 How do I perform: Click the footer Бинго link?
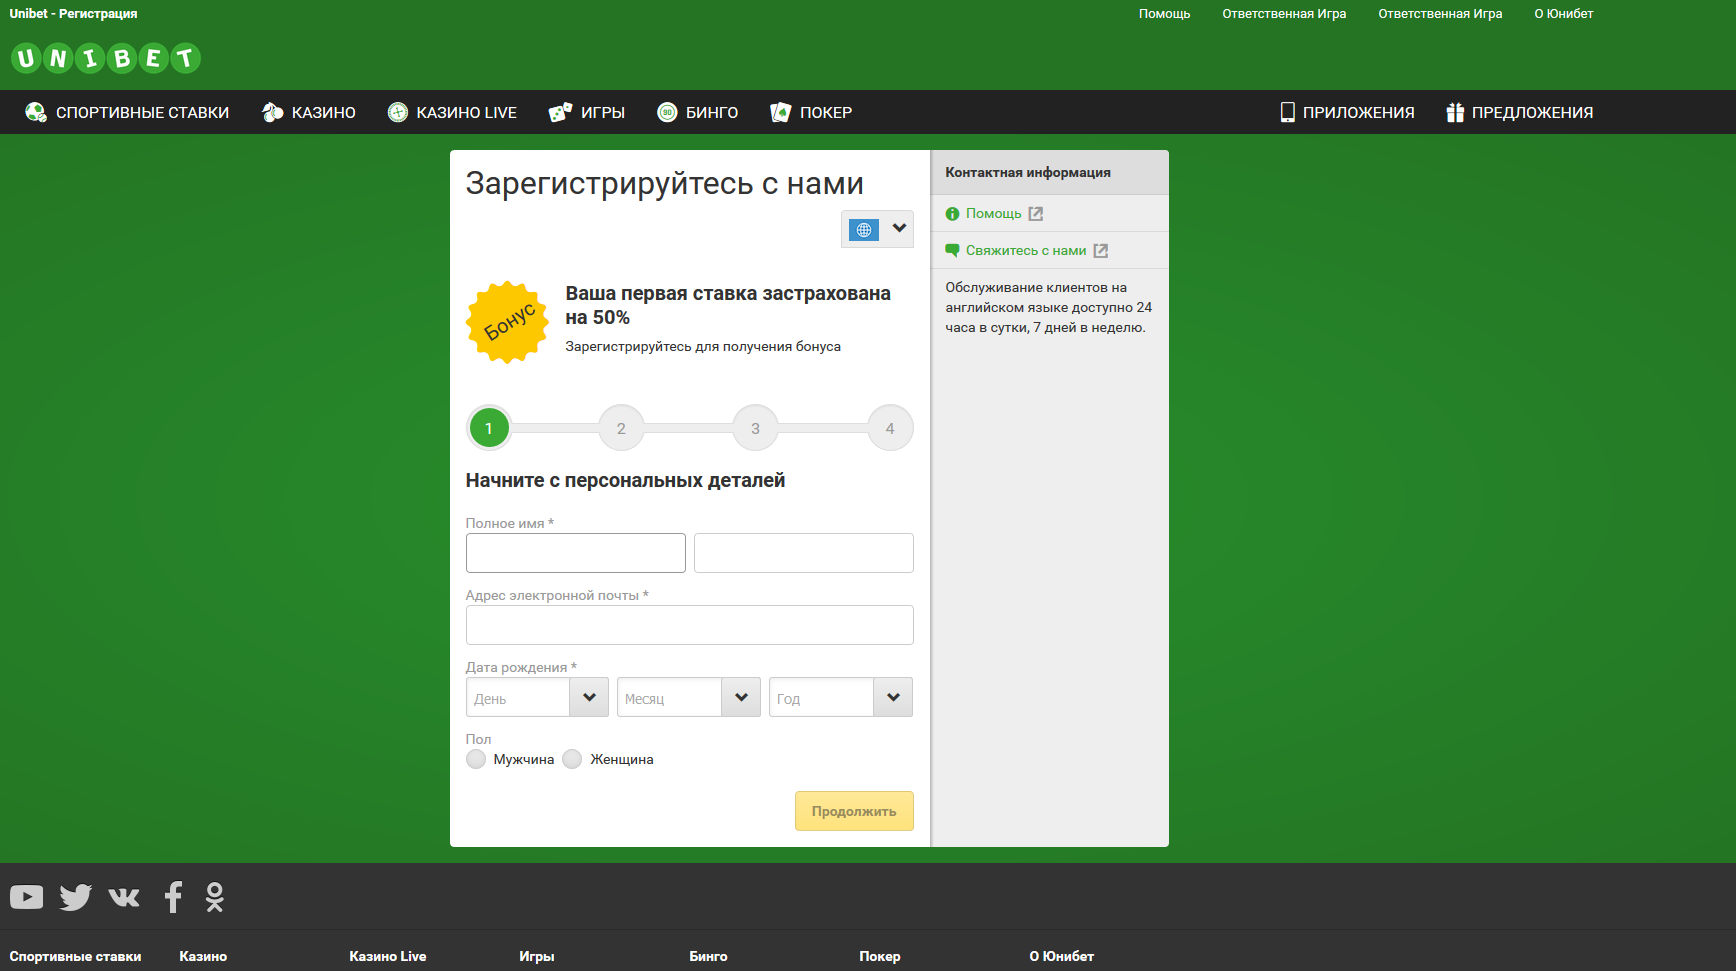(x=708, y=956)
